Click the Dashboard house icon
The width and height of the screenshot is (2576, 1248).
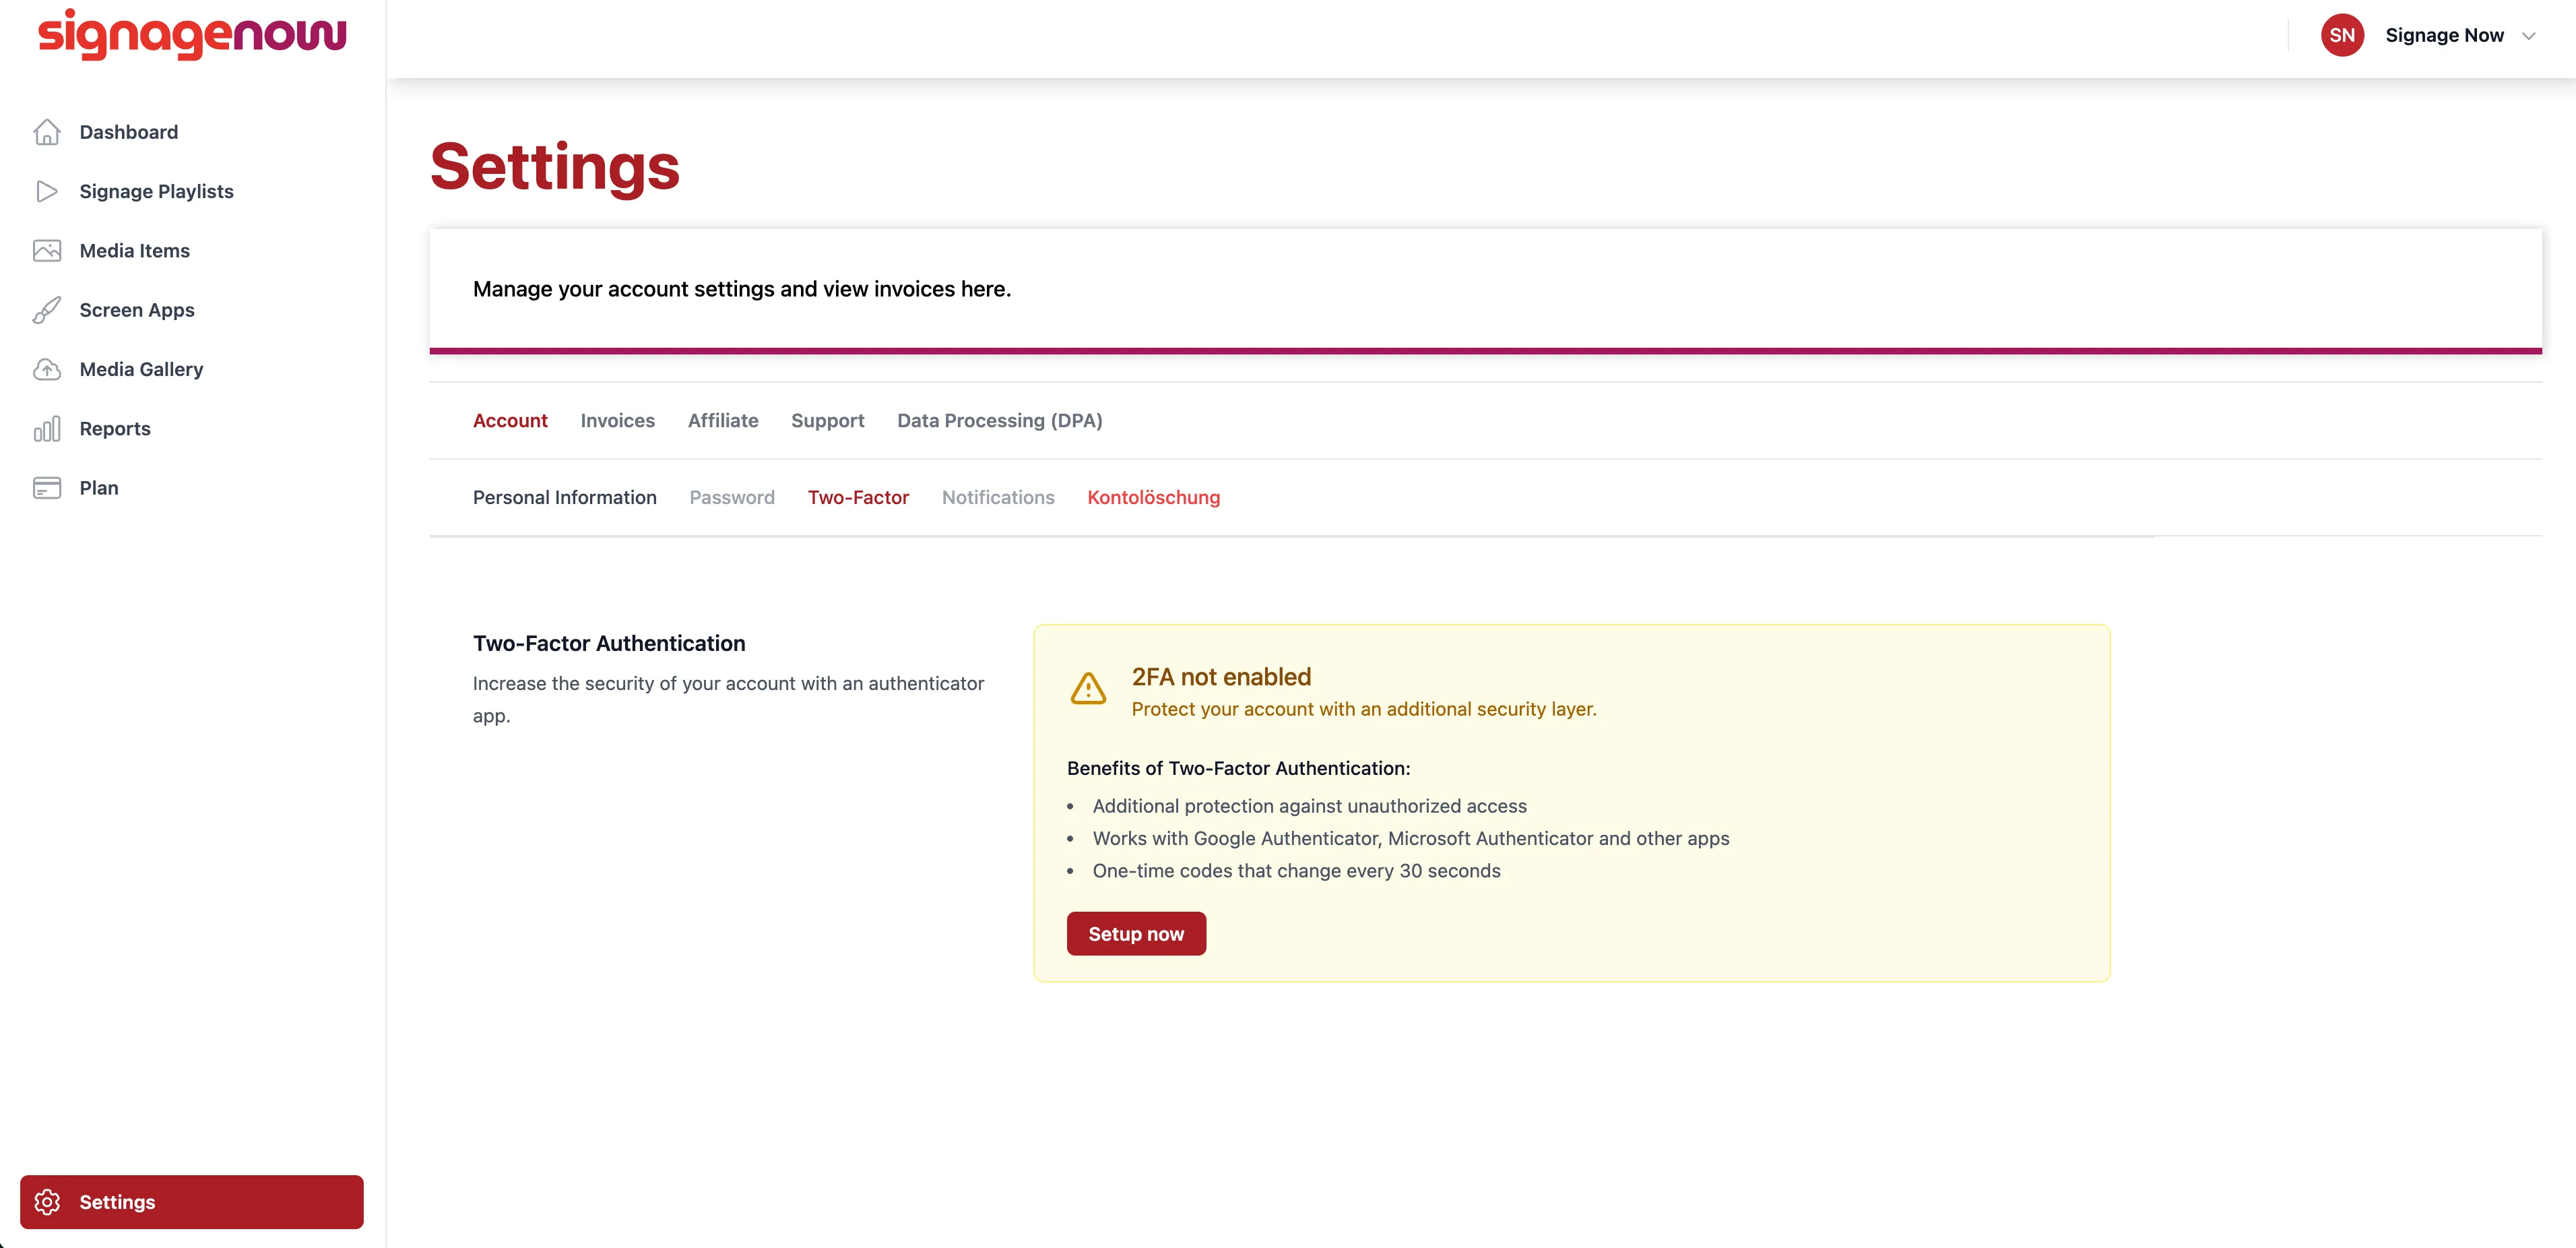click(x=47, y=132)
